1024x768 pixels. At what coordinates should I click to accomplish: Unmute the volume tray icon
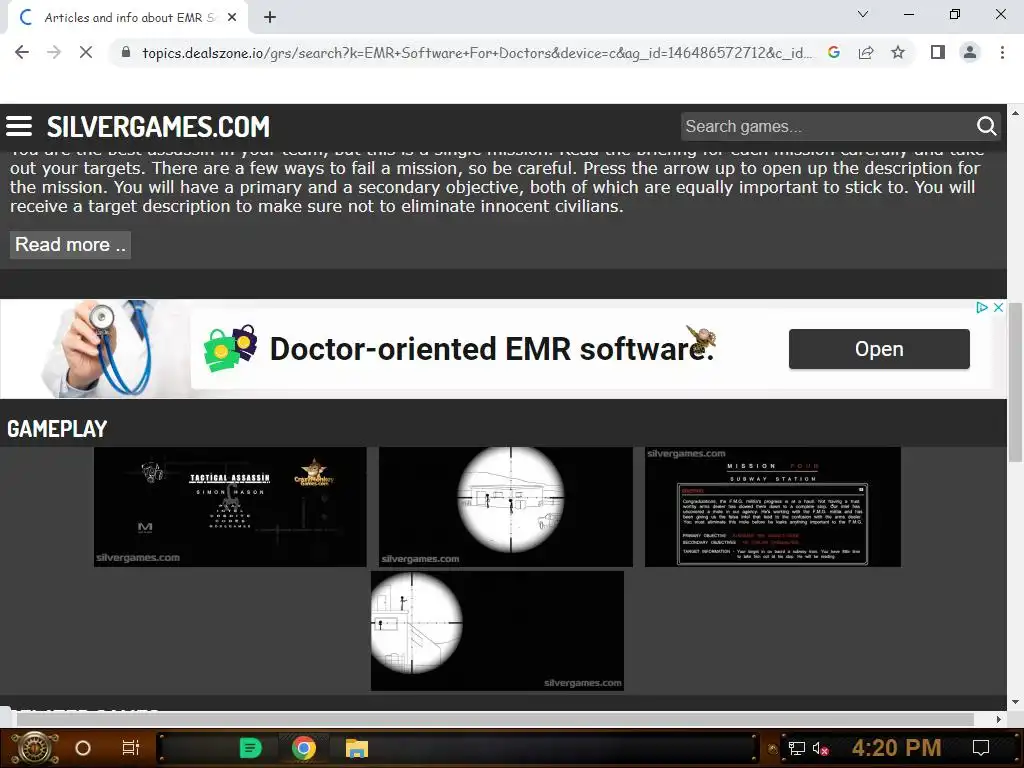(820, 748)
